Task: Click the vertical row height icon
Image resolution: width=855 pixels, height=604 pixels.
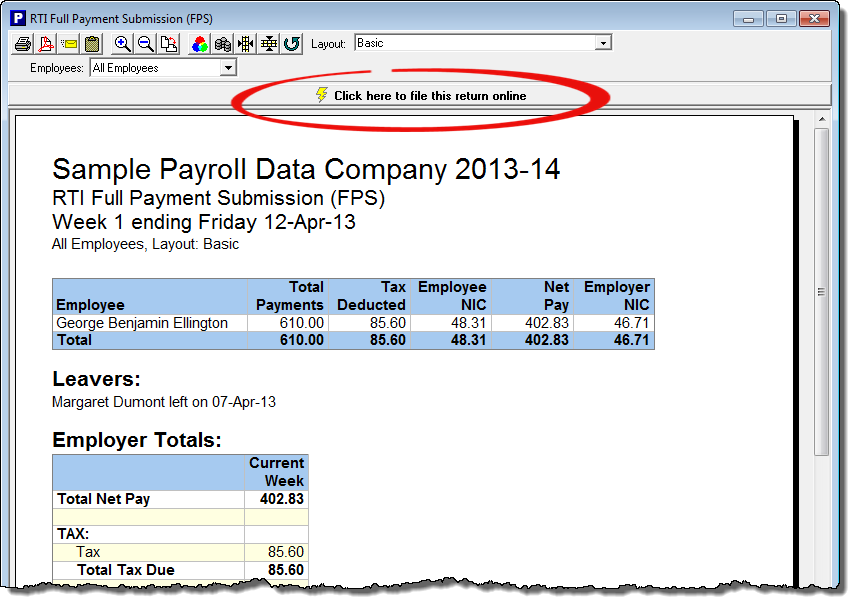Action: (x=269, y=44)
